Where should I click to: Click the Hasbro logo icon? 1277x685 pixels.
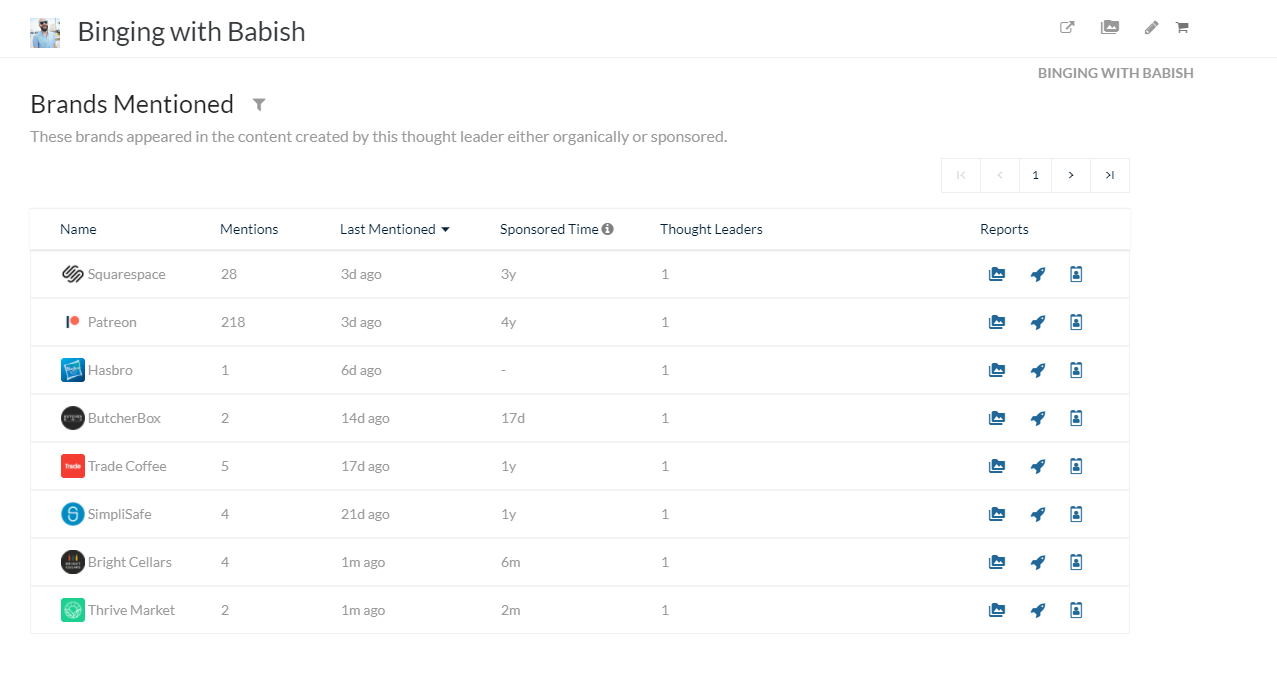pos(73,370)
